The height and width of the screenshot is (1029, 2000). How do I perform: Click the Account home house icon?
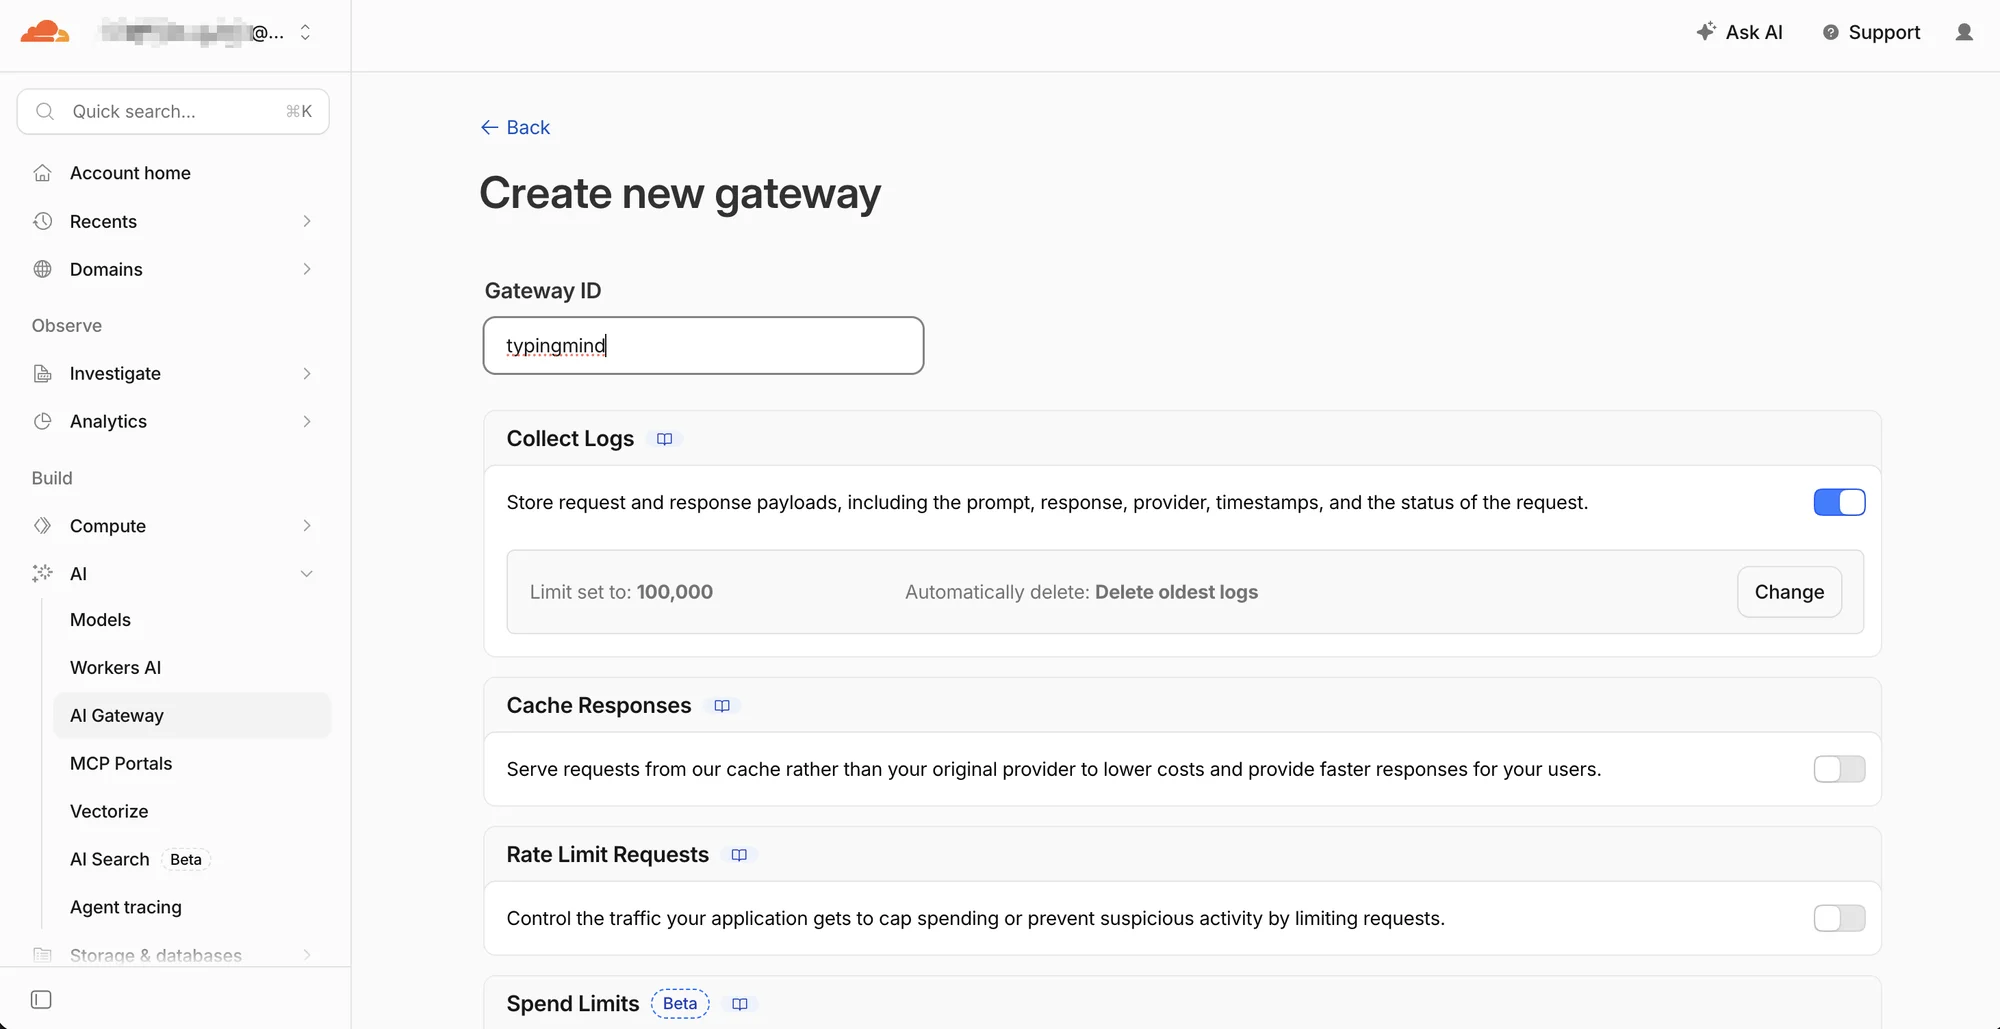click(x=42, y=173)
